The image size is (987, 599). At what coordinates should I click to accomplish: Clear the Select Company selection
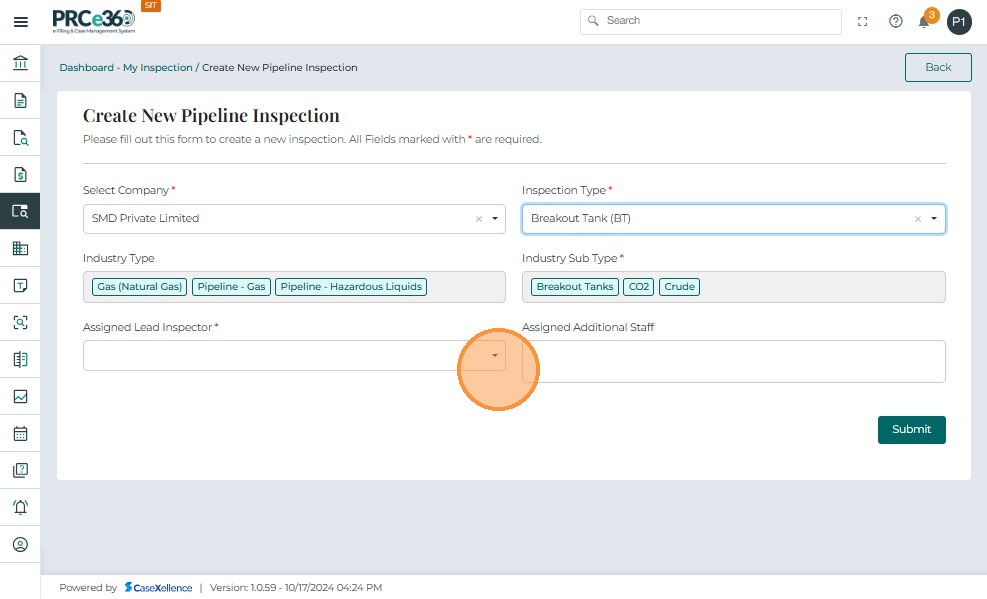coord(479,219)
